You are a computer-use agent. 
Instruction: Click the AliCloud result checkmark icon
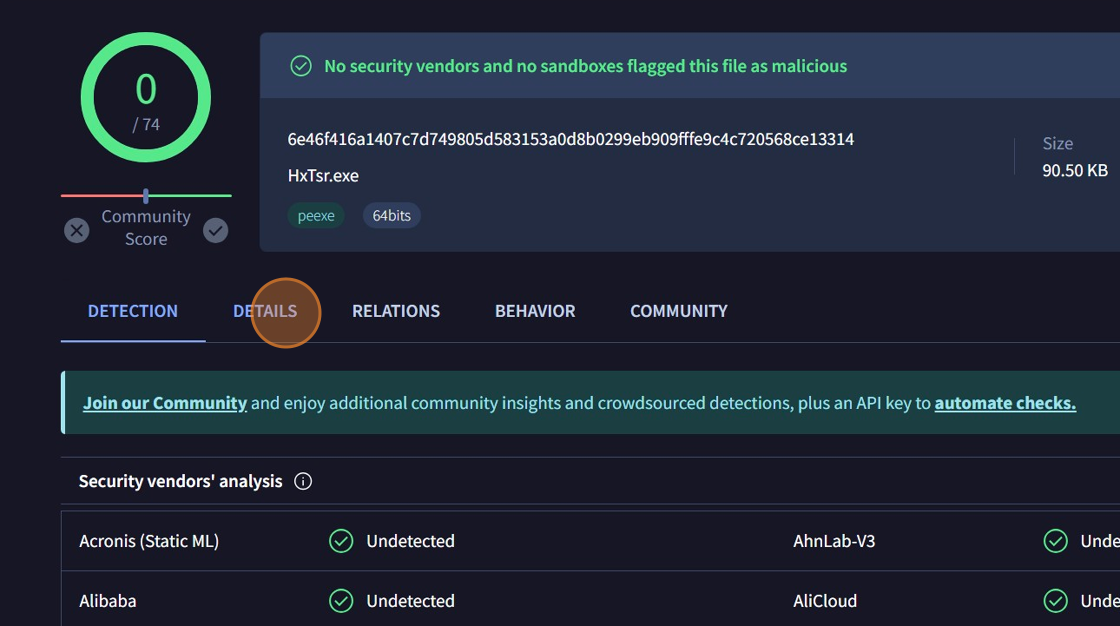(x=1055, y=601)
